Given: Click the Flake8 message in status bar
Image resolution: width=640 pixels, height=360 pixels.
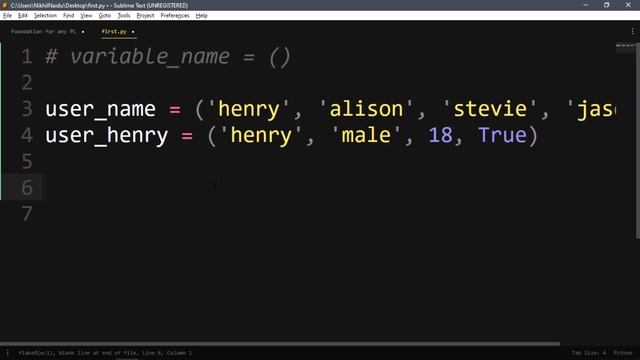Looking at the screenshot, I should (105, 353).
